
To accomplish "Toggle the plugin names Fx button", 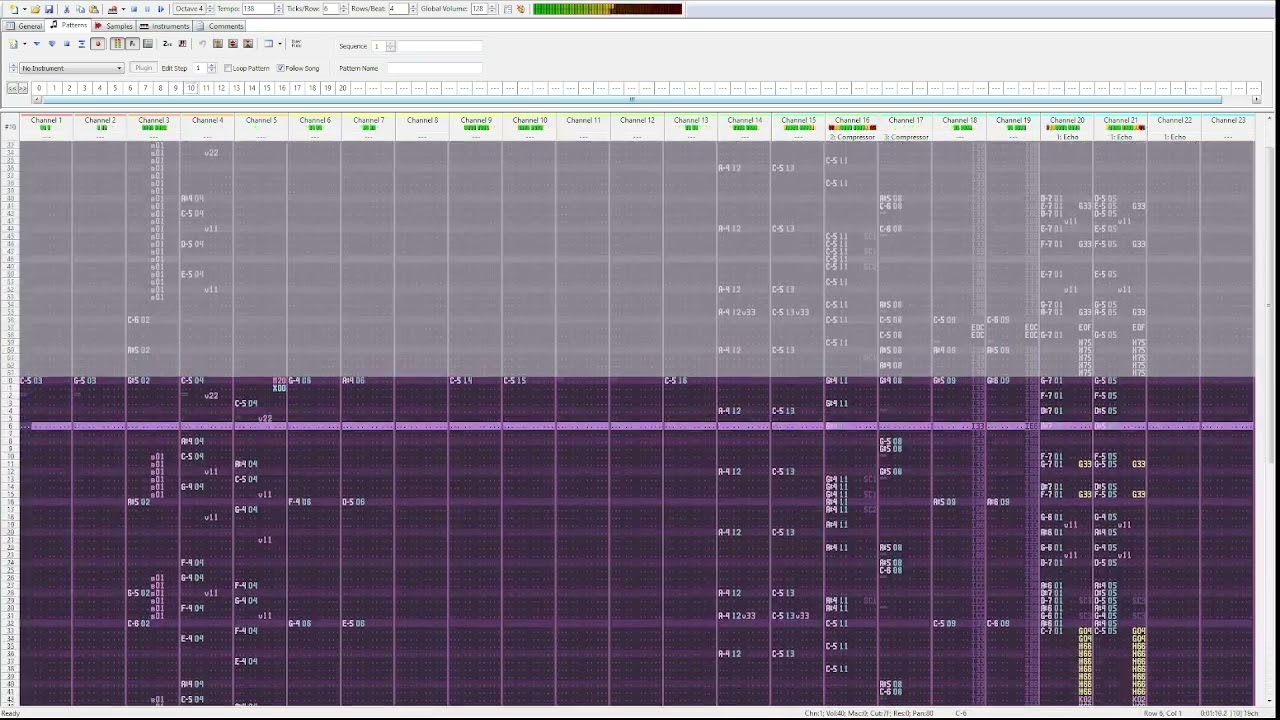I will 132,44.
